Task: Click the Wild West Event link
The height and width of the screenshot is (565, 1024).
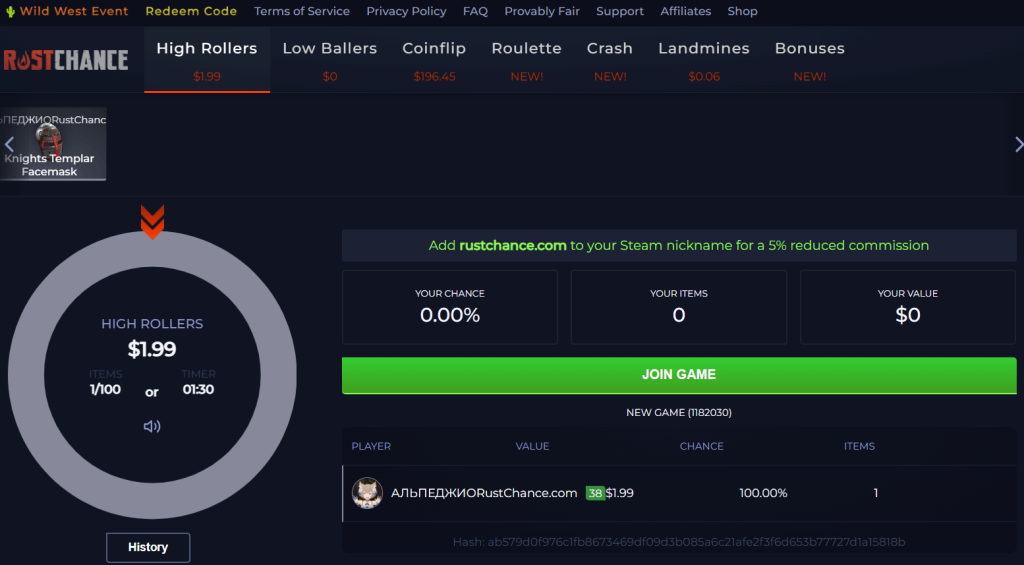Action: 74,11
